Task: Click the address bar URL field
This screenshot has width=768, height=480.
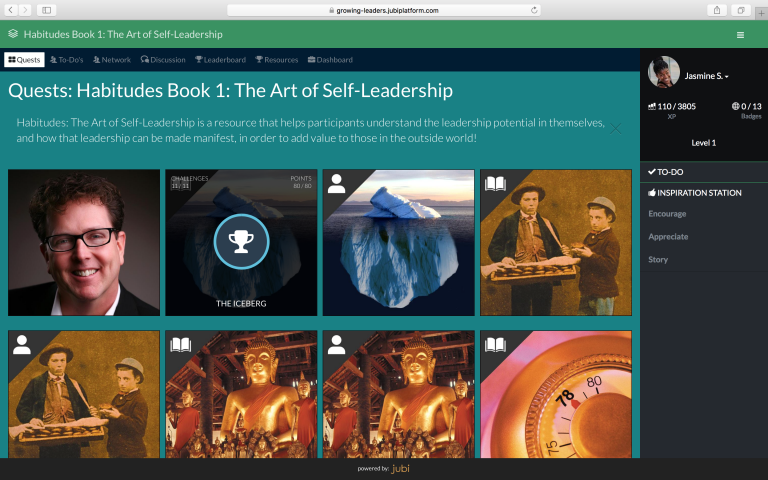Action: 384,10
